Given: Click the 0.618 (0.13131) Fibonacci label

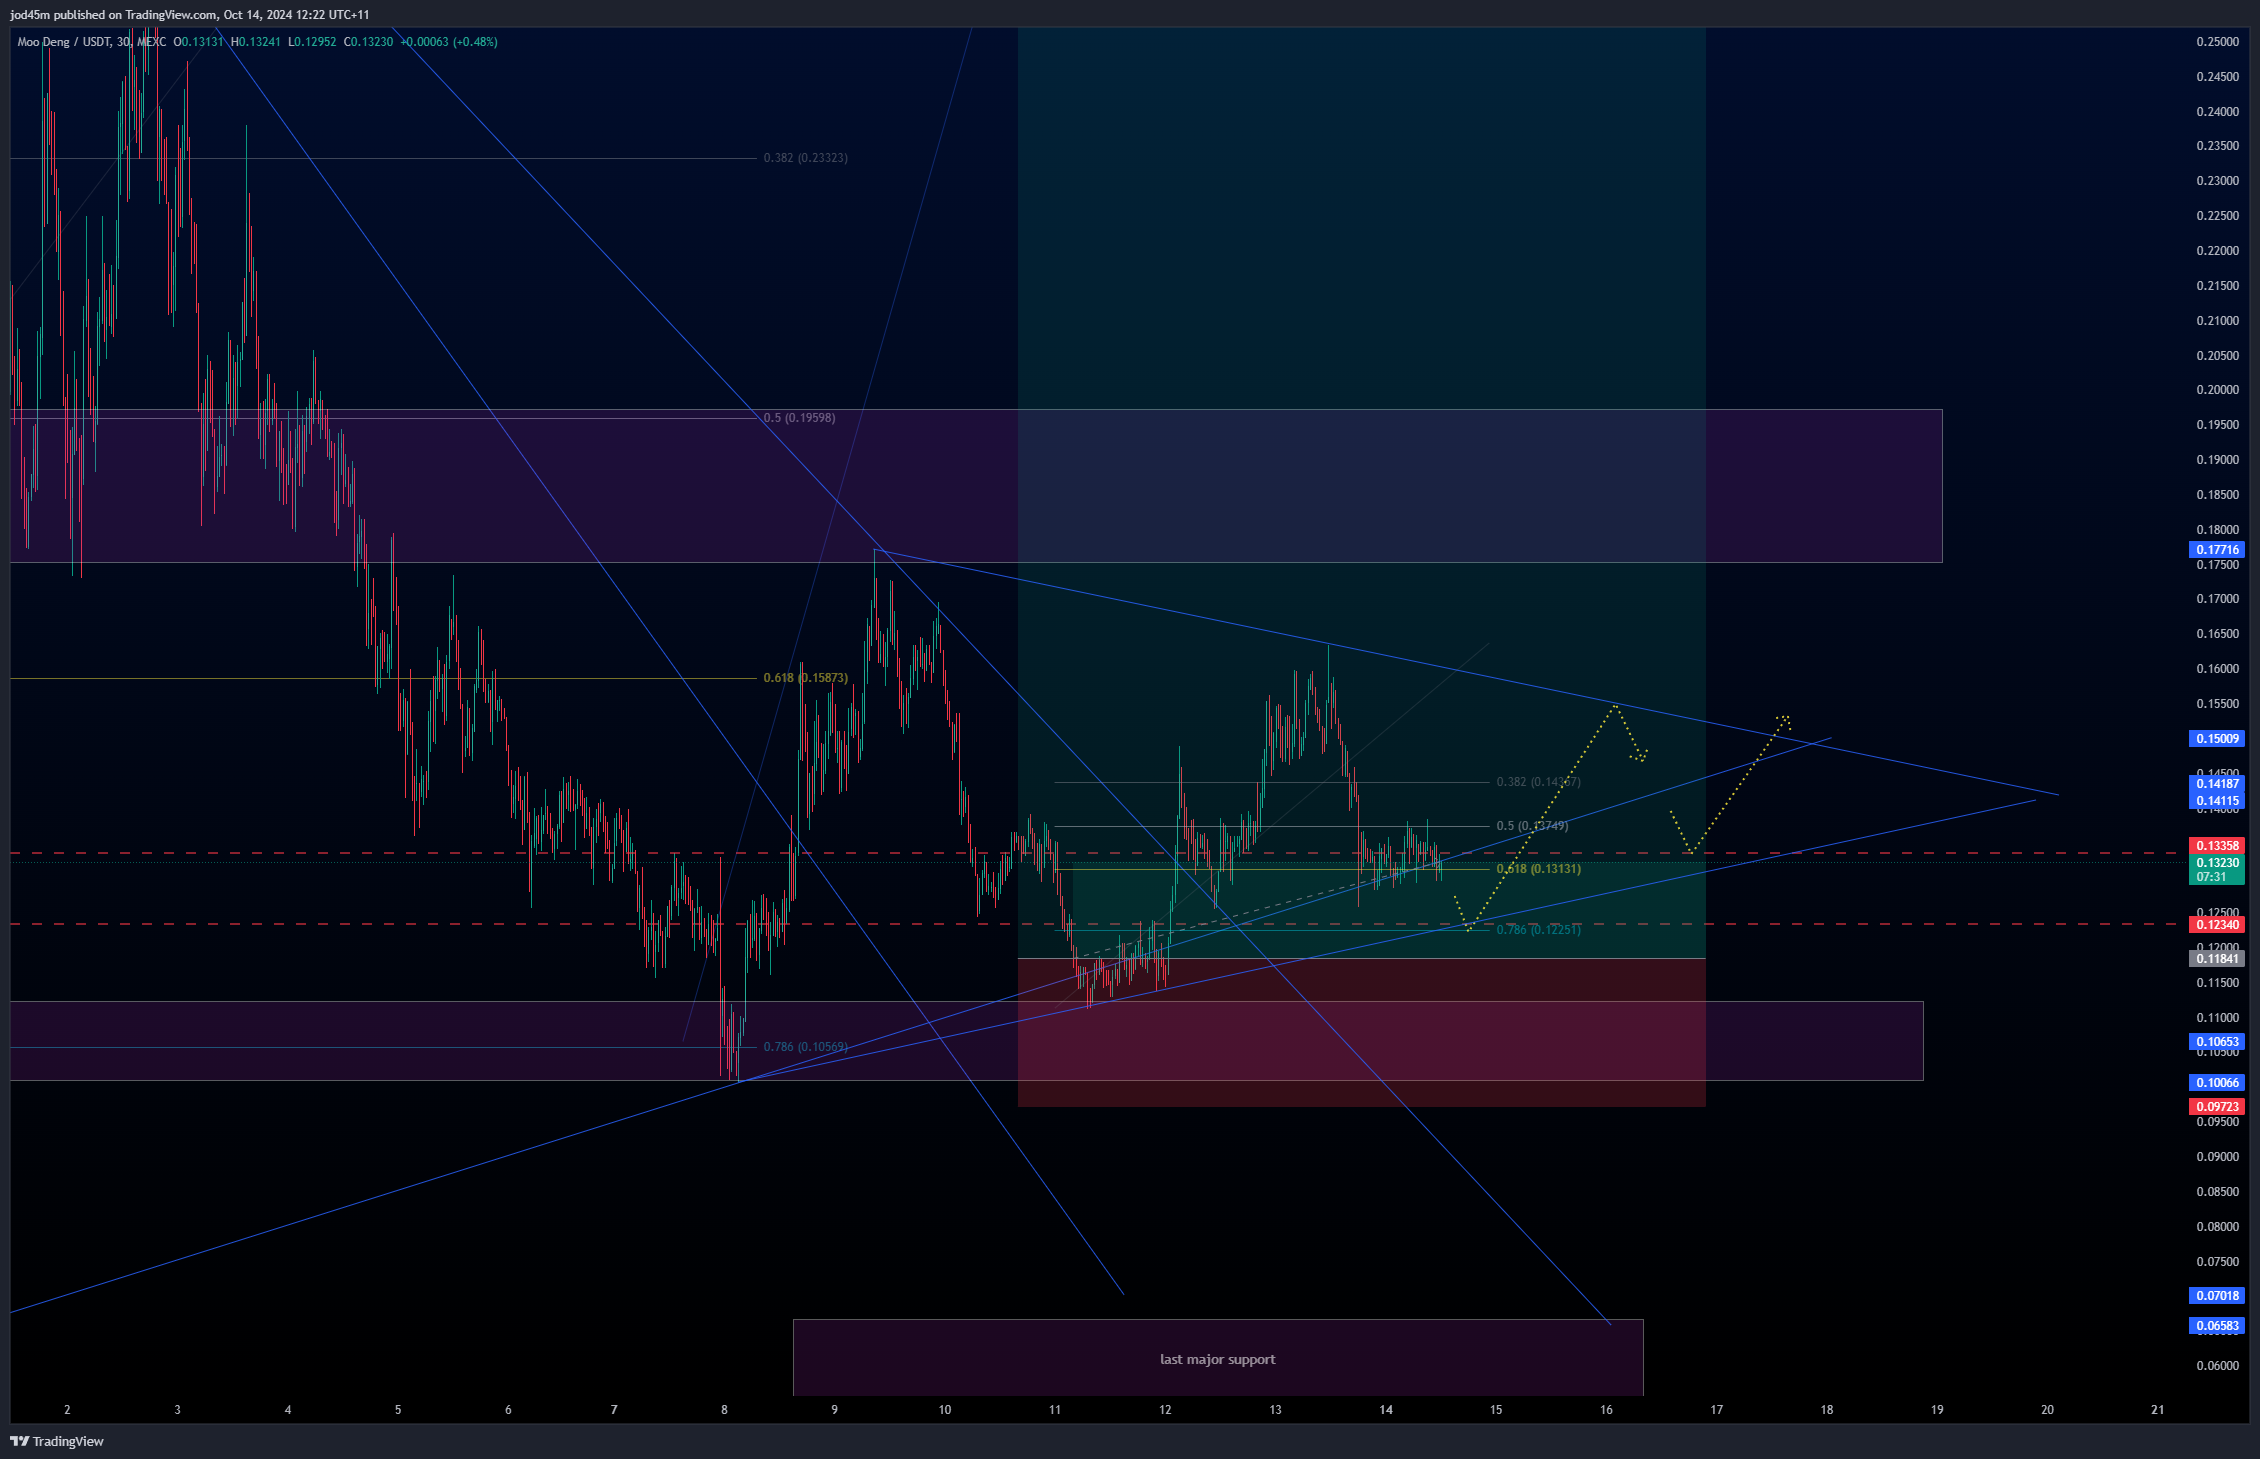Looking at the screenshot, I should [x=1538, y=869].
